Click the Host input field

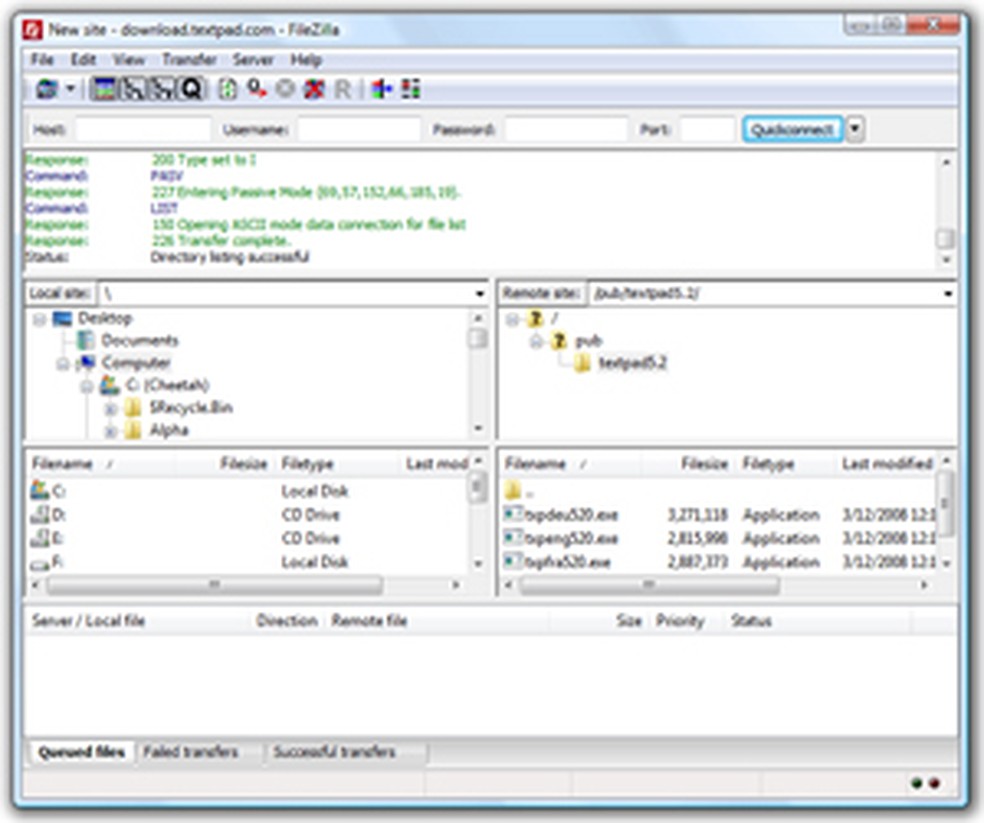coord(140,128)
